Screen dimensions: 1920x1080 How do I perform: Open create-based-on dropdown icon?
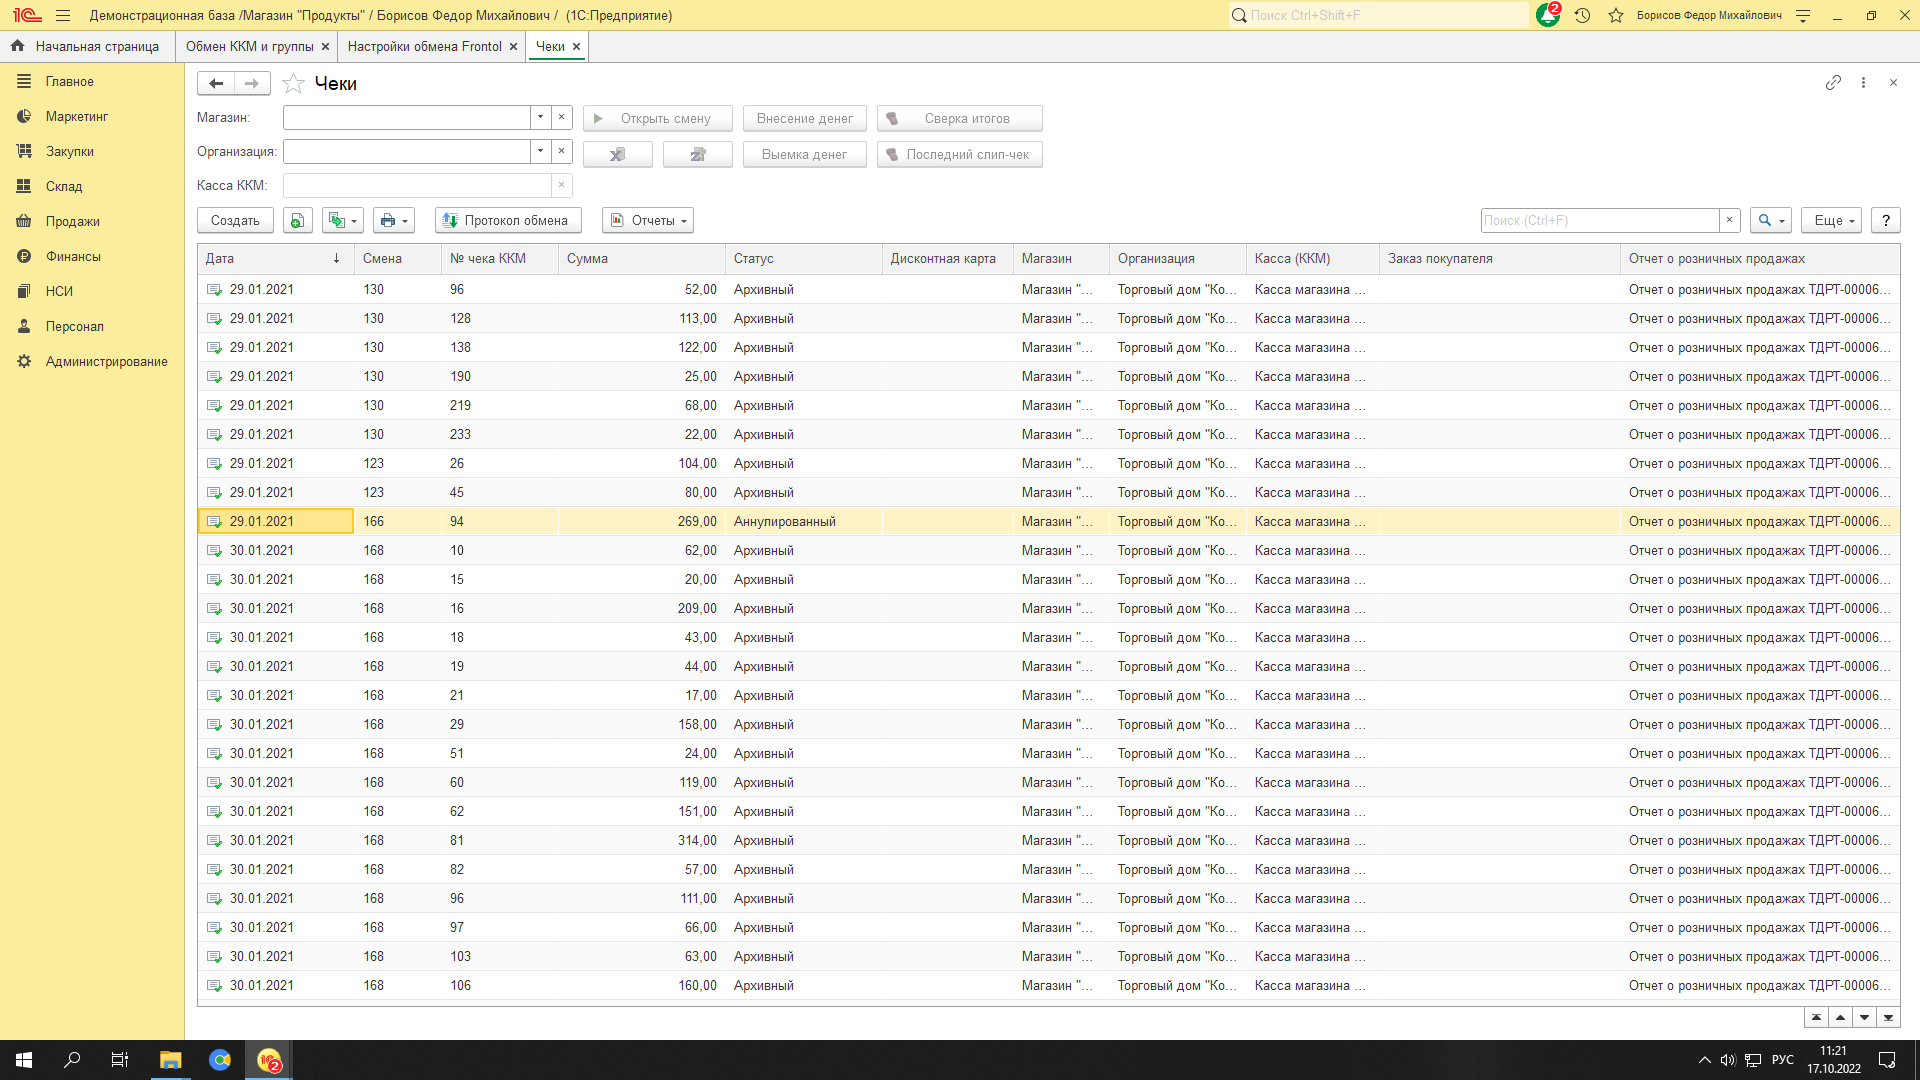[x=343, y=220]
